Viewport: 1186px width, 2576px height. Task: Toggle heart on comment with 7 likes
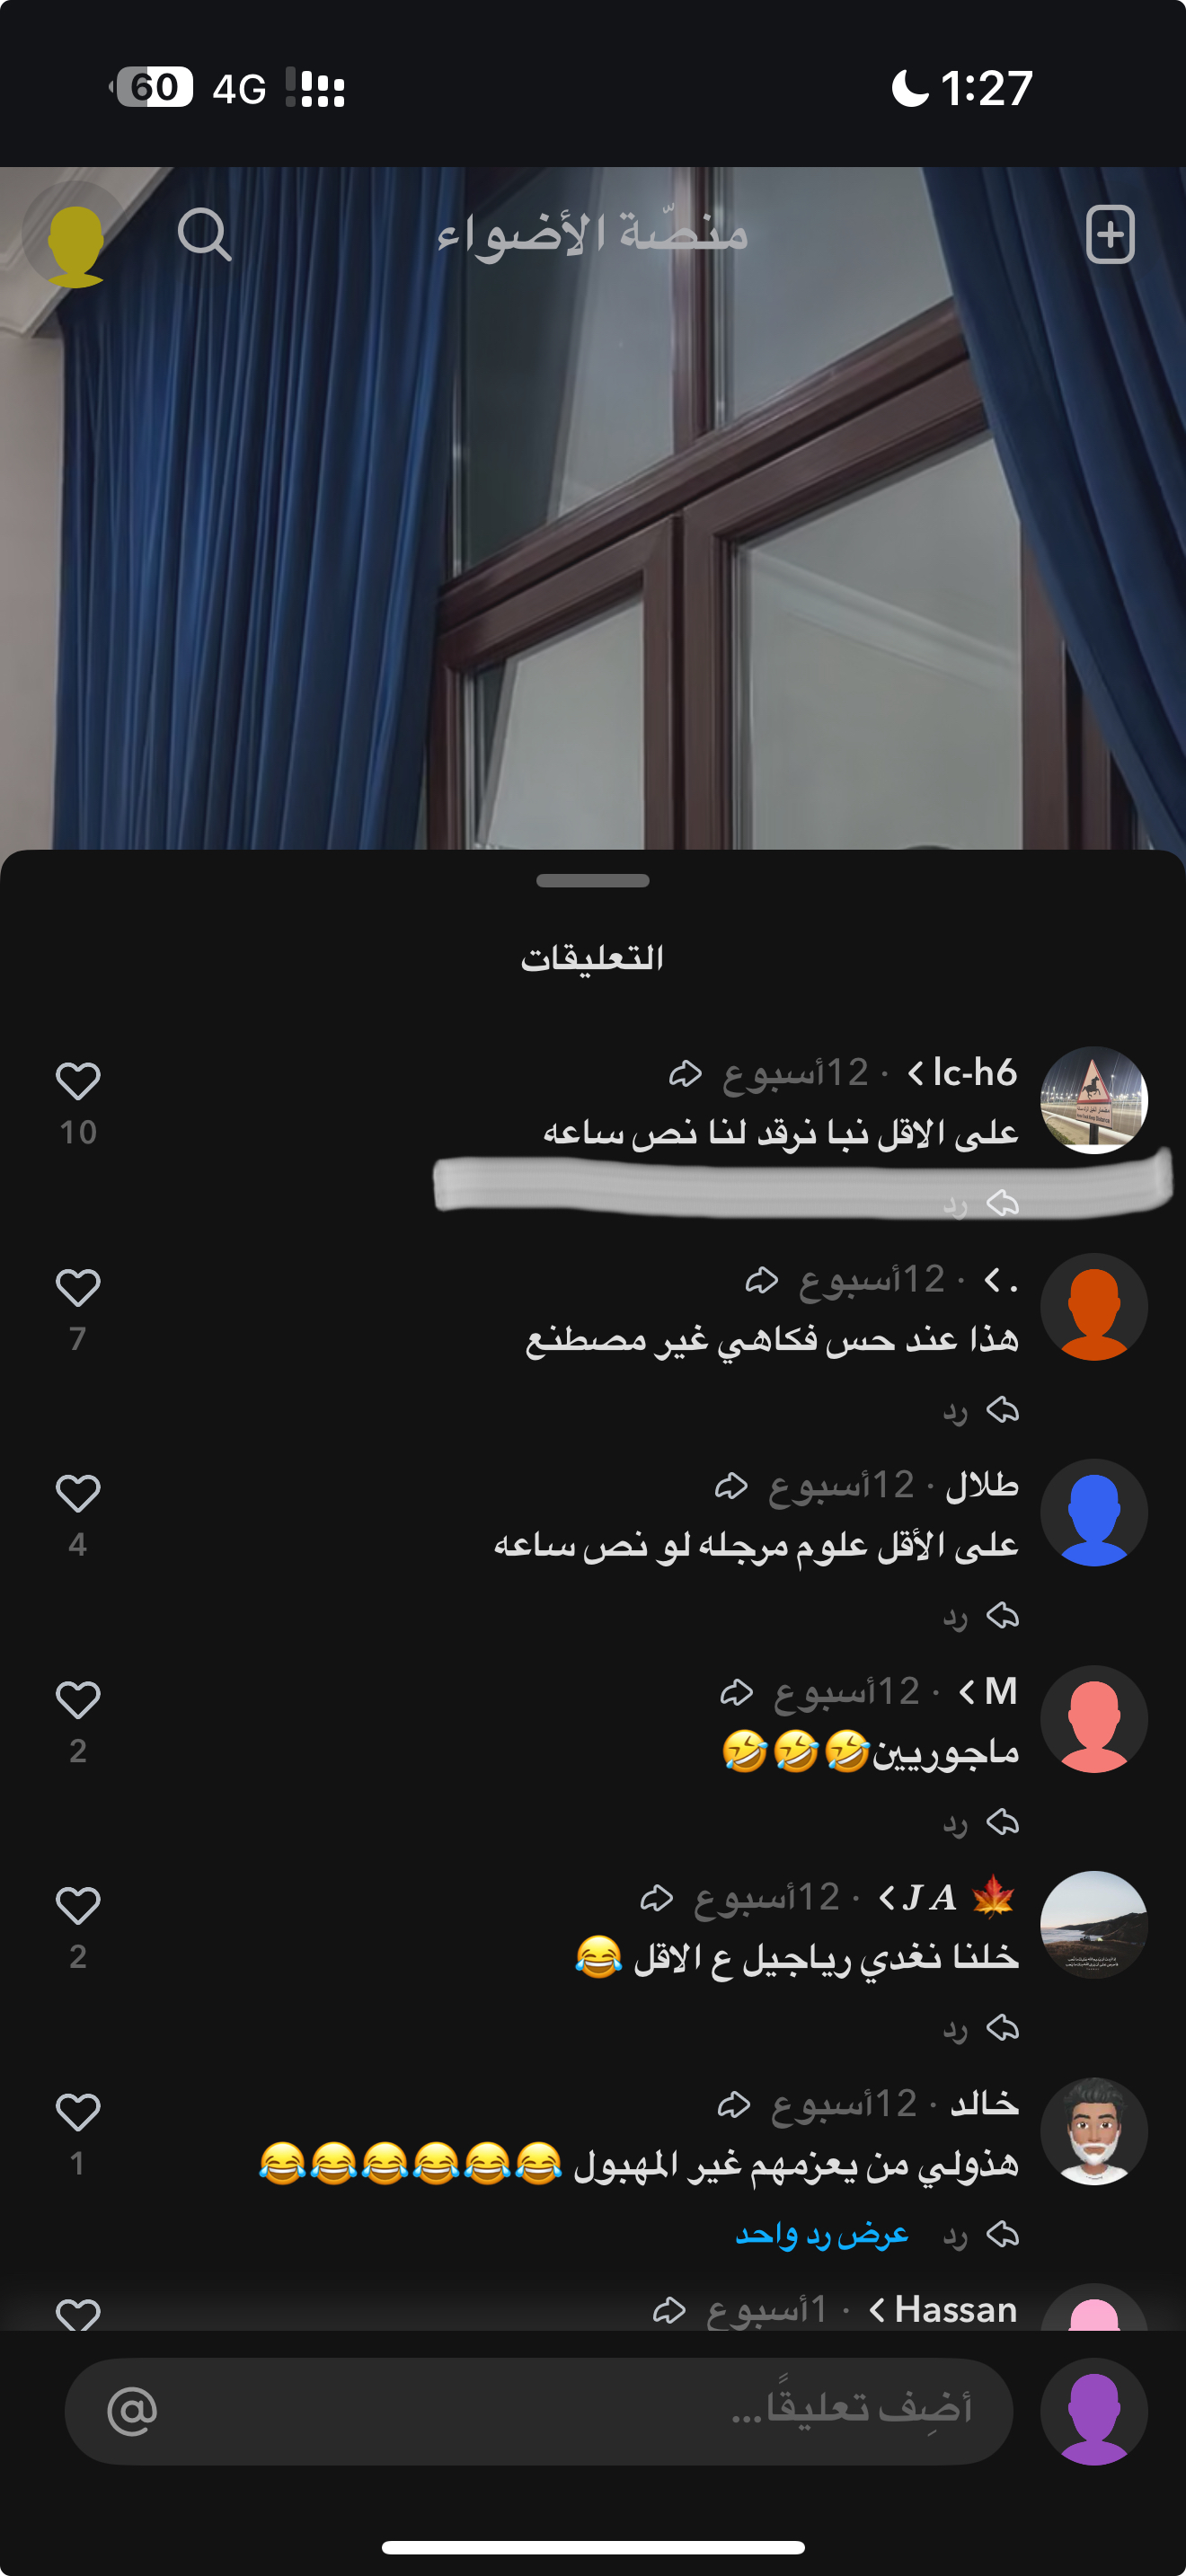78,1288
